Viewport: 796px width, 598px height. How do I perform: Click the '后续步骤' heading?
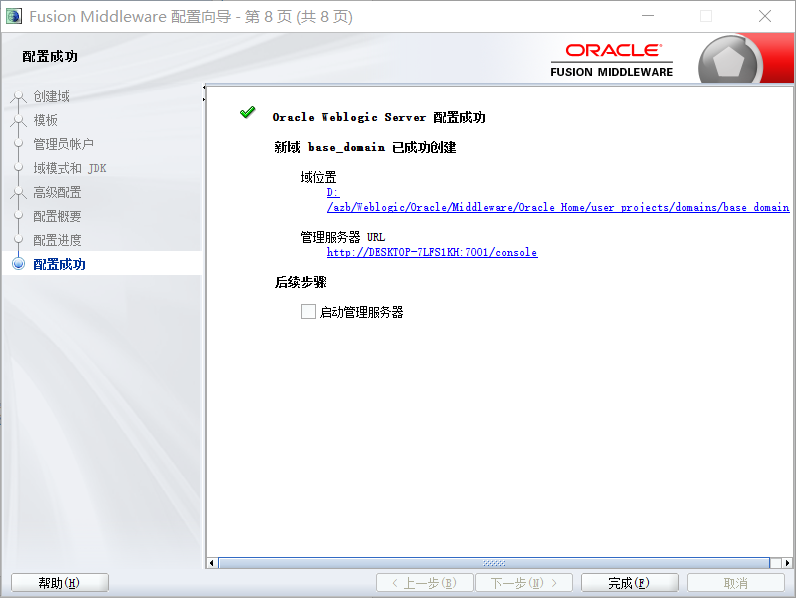pyautogui.click(x=301, y=282)
